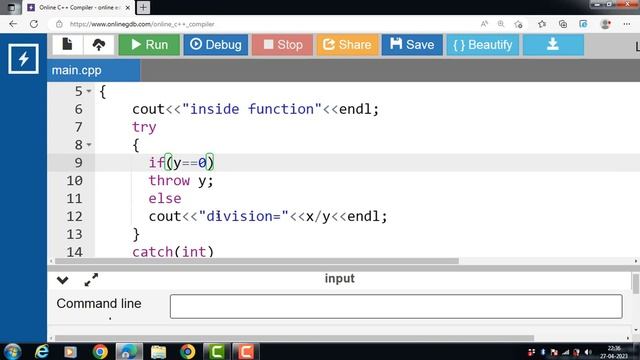This screenshot has height=360, width=640.
Task: Click the "inside function" string literal
Action: click(252, 109)
